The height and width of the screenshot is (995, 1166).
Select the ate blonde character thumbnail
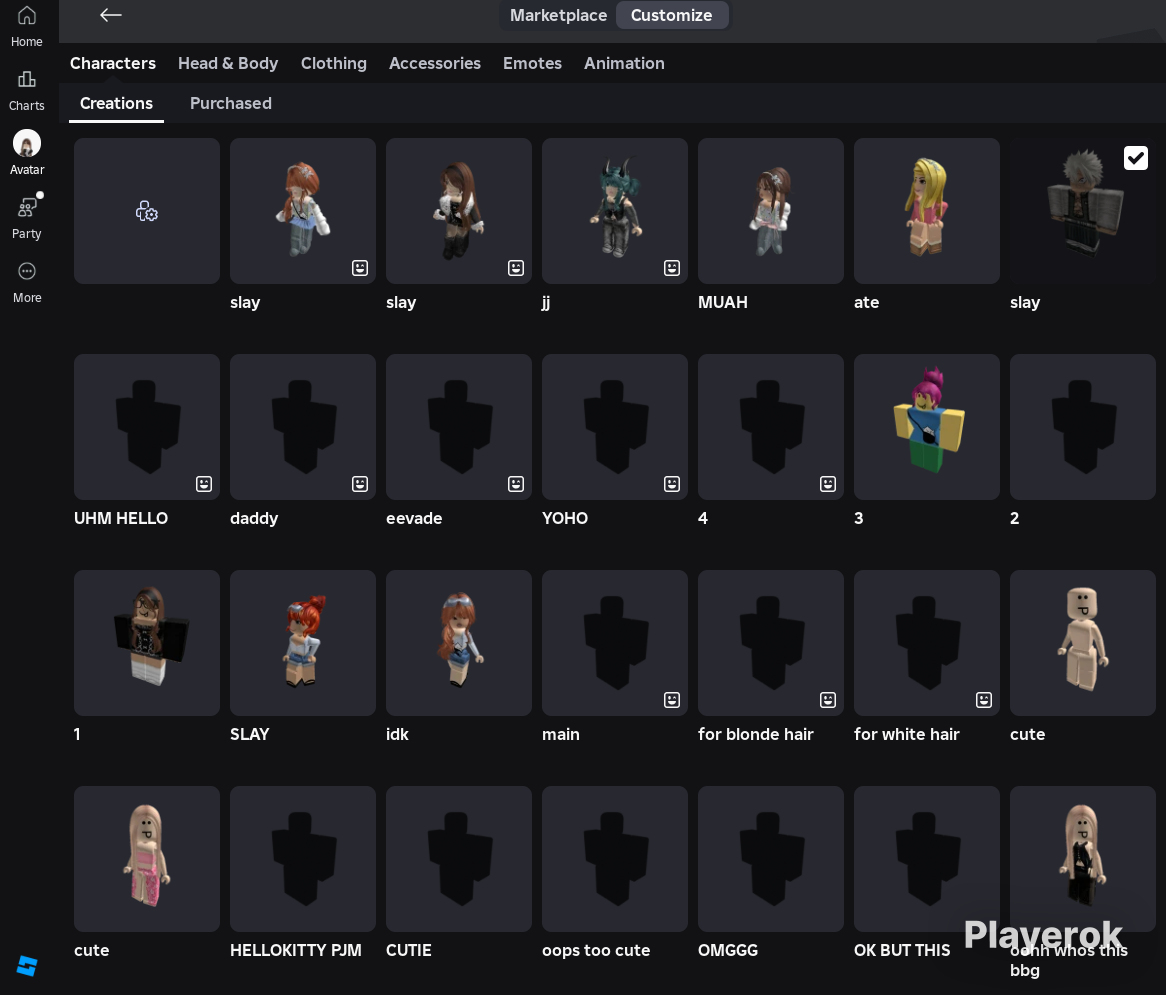point(927,210)
